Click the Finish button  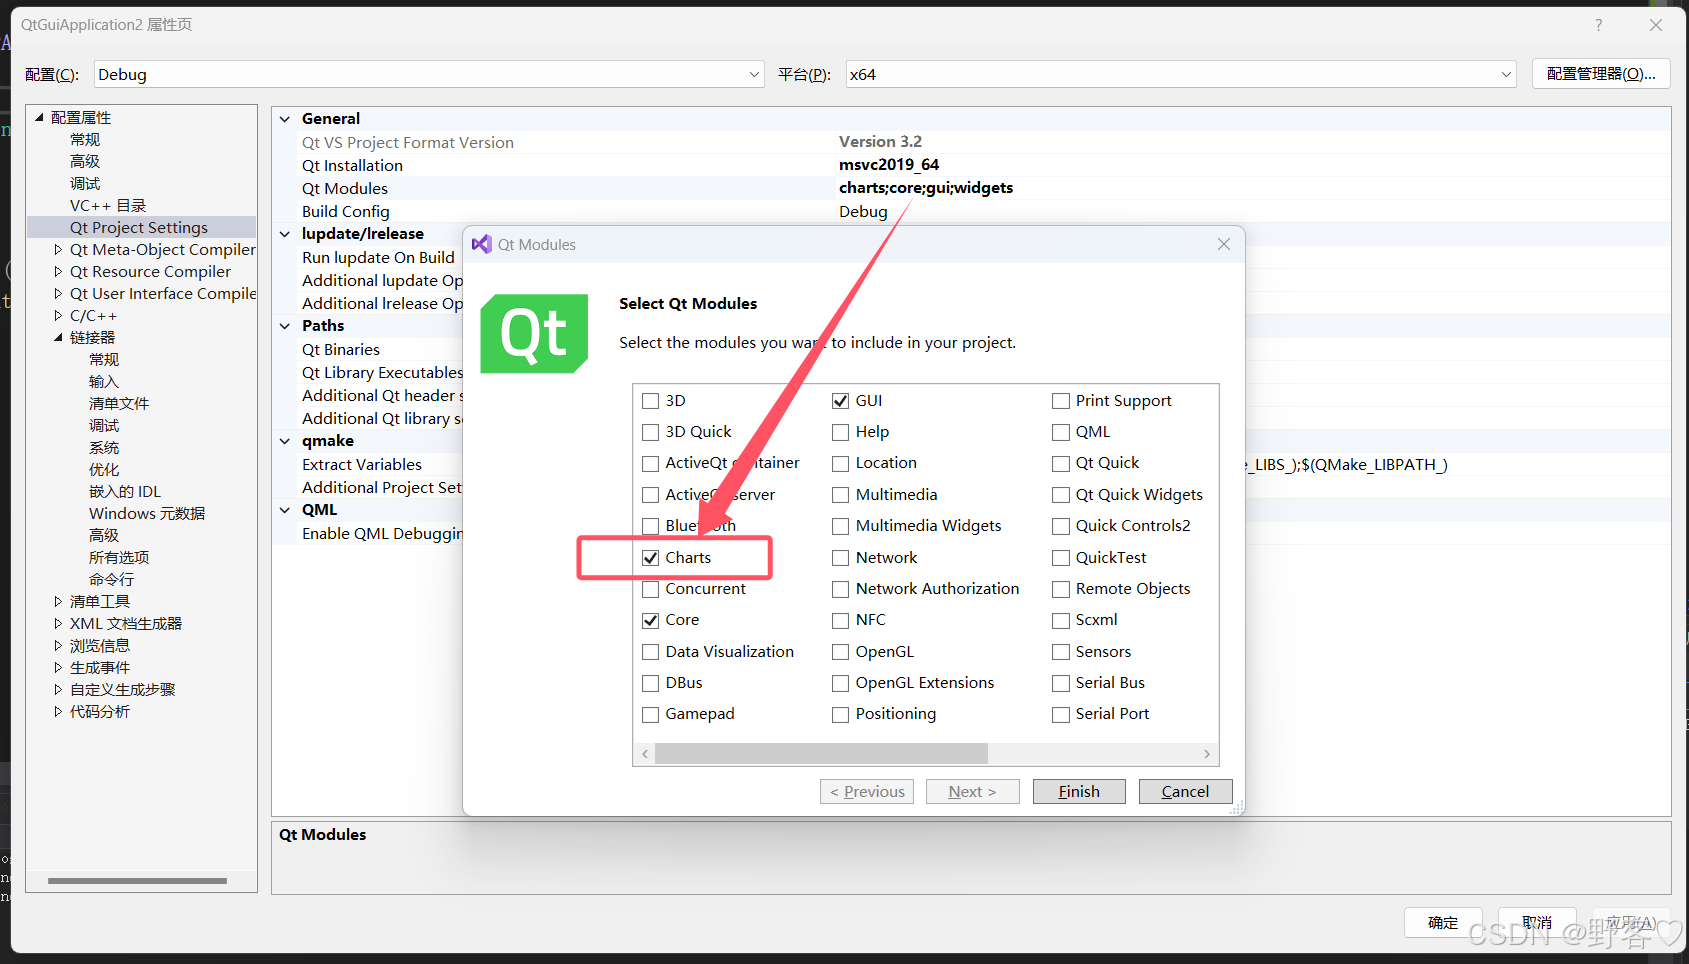[1078, 791]
